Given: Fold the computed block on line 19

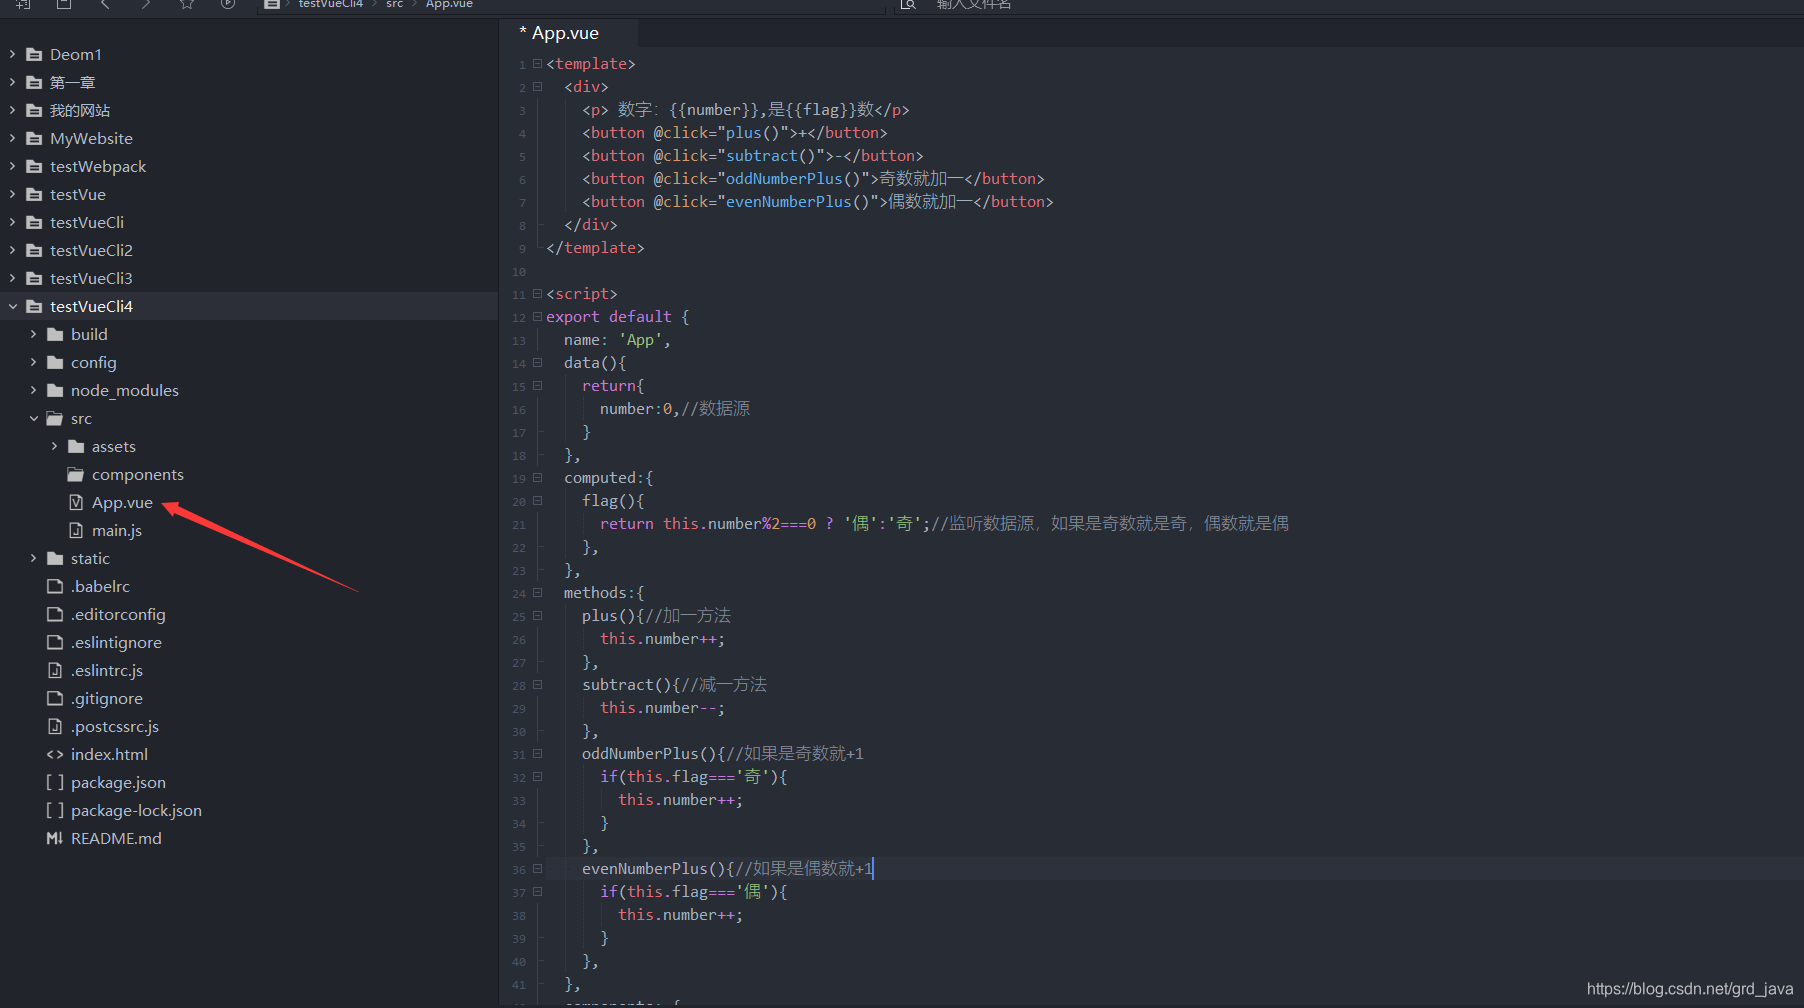Looking at the screenshot, I should pyautogui.click(x=537, y=477).
